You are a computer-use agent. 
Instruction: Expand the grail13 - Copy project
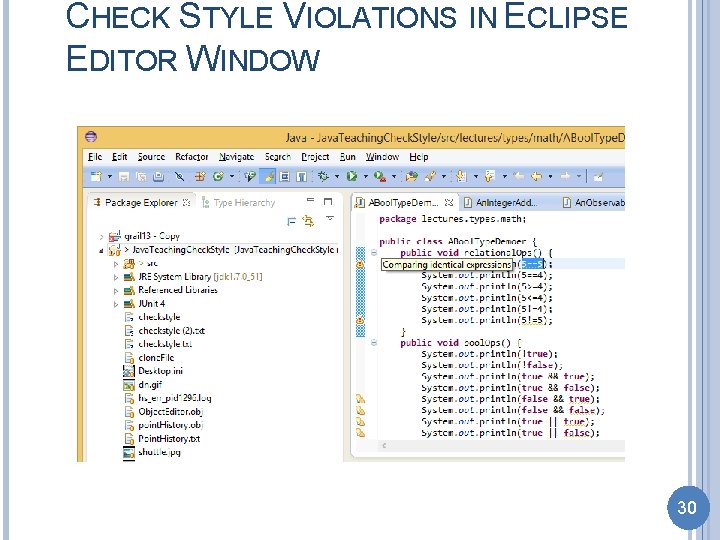coord(101,237)
